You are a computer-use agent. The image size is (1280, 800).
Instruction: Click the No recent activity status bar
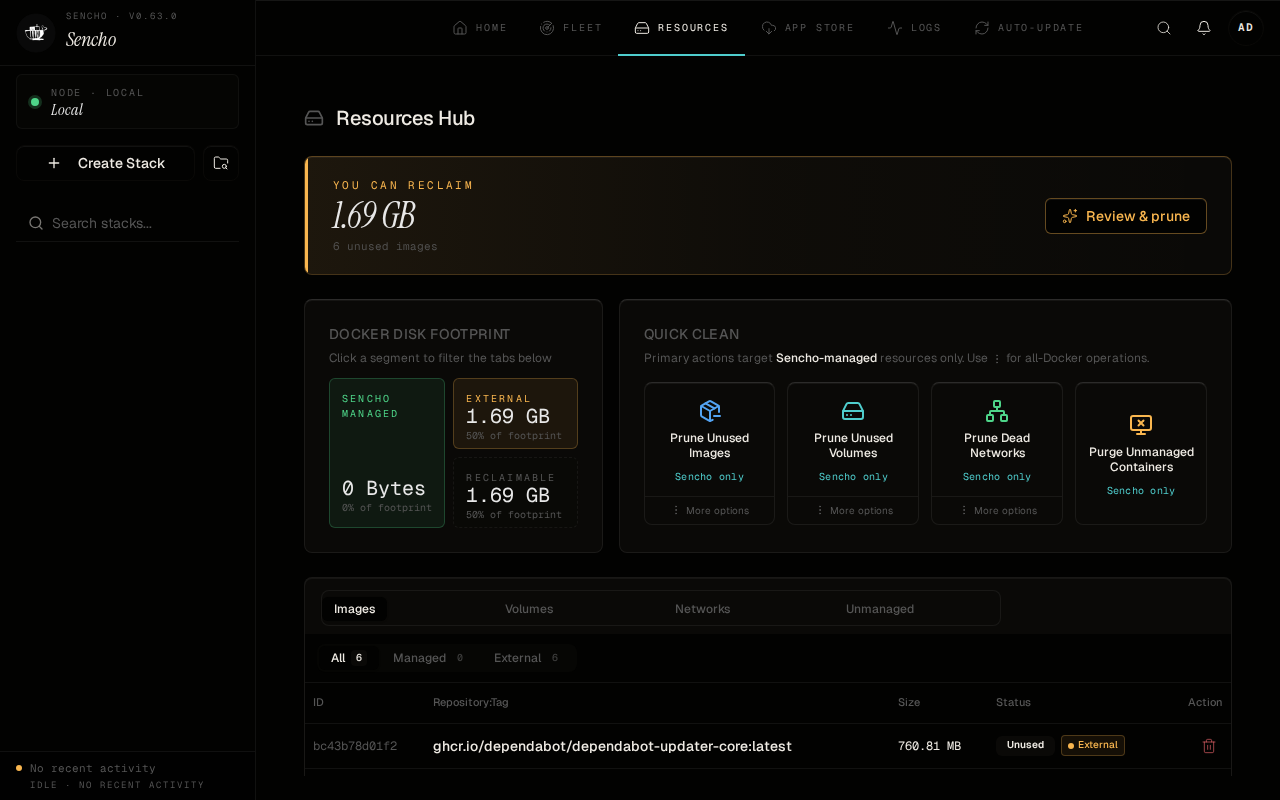pyautogui.click(x=128, y=776)
